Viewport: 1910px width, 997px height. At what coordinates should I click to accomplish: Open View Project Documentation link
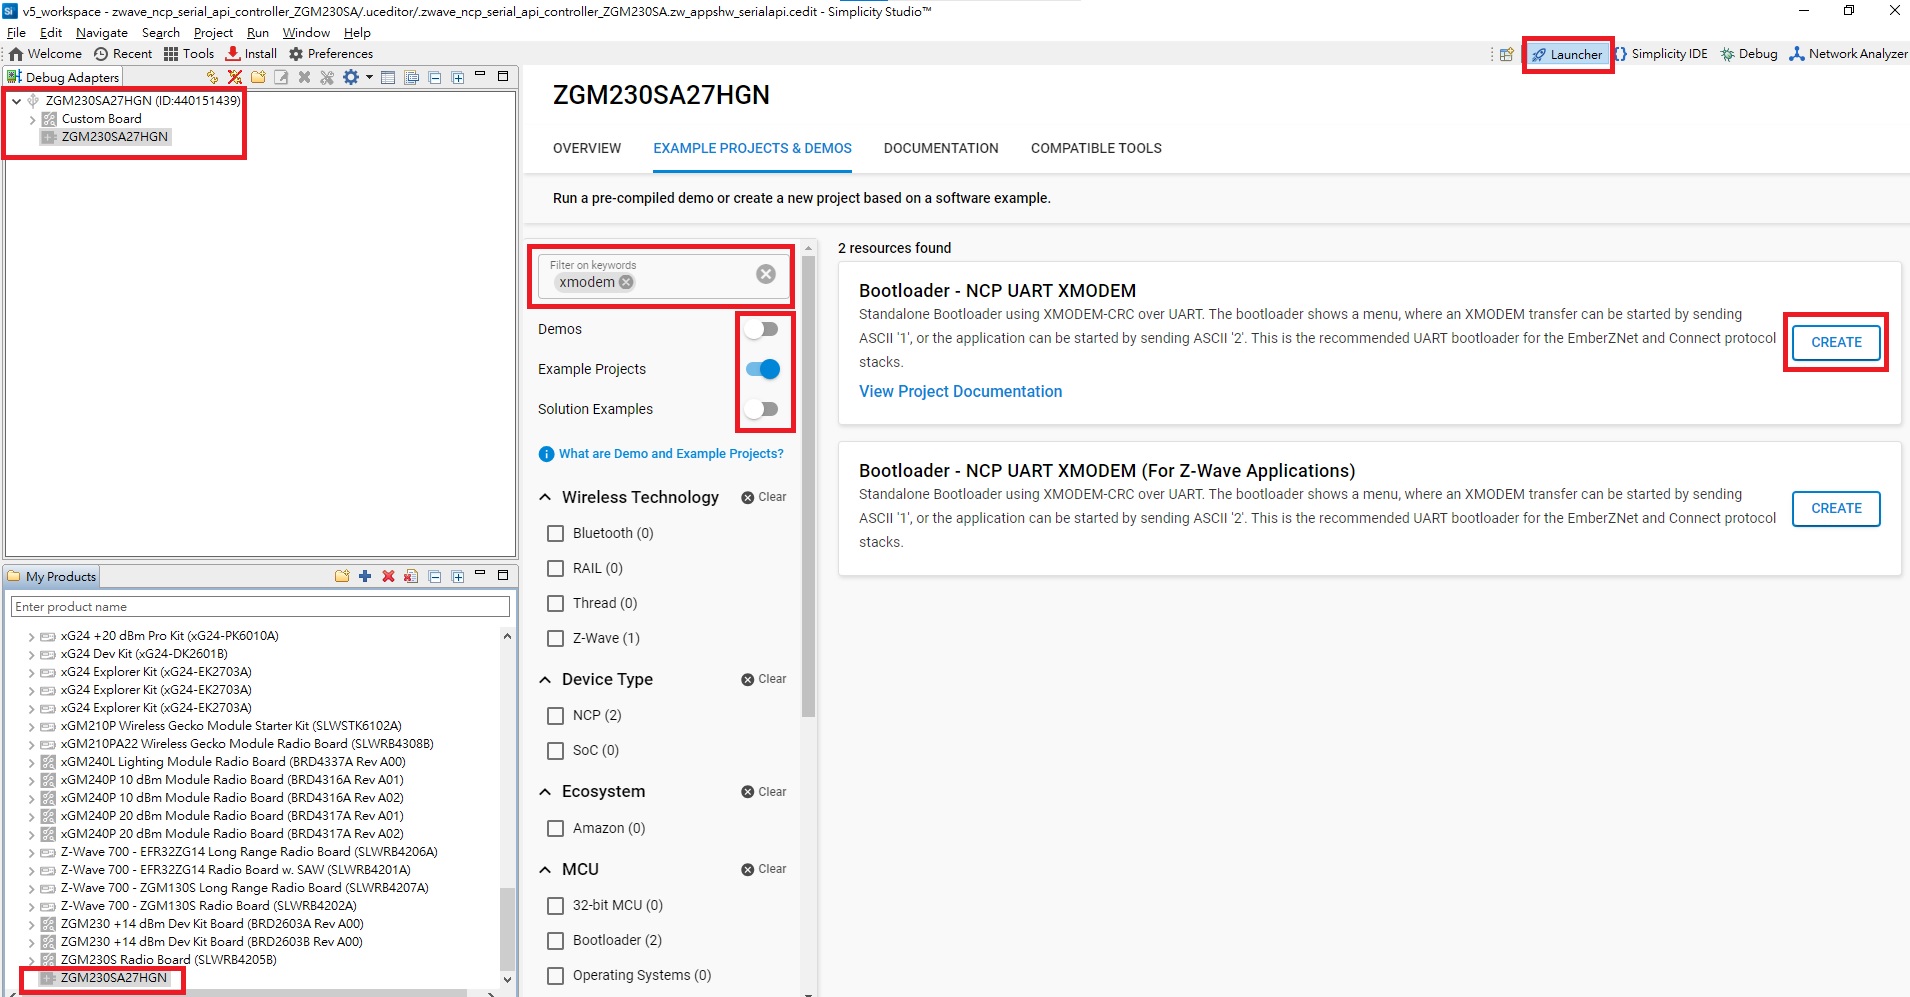coord(960,391)
